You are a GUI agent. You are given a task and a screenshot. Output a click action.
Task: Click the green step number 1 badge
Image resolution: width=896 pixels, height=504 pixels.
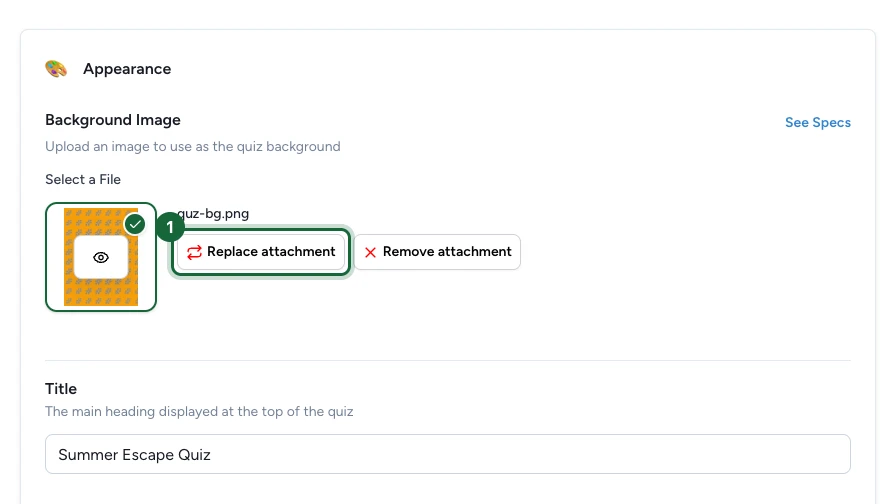(x=170, y=227)
